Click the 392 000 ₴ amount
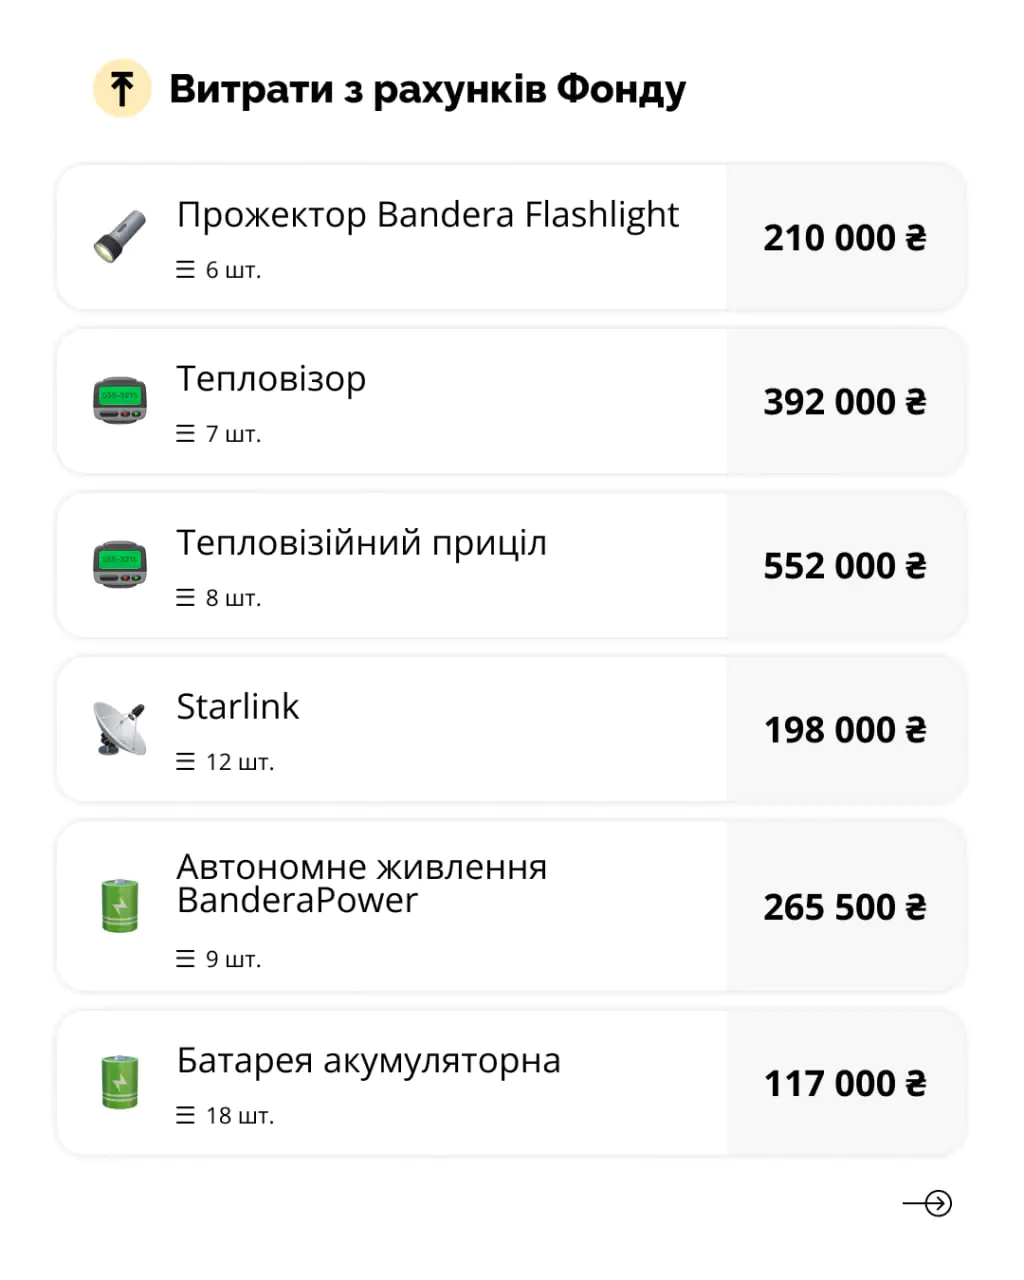 coord(845,402)
